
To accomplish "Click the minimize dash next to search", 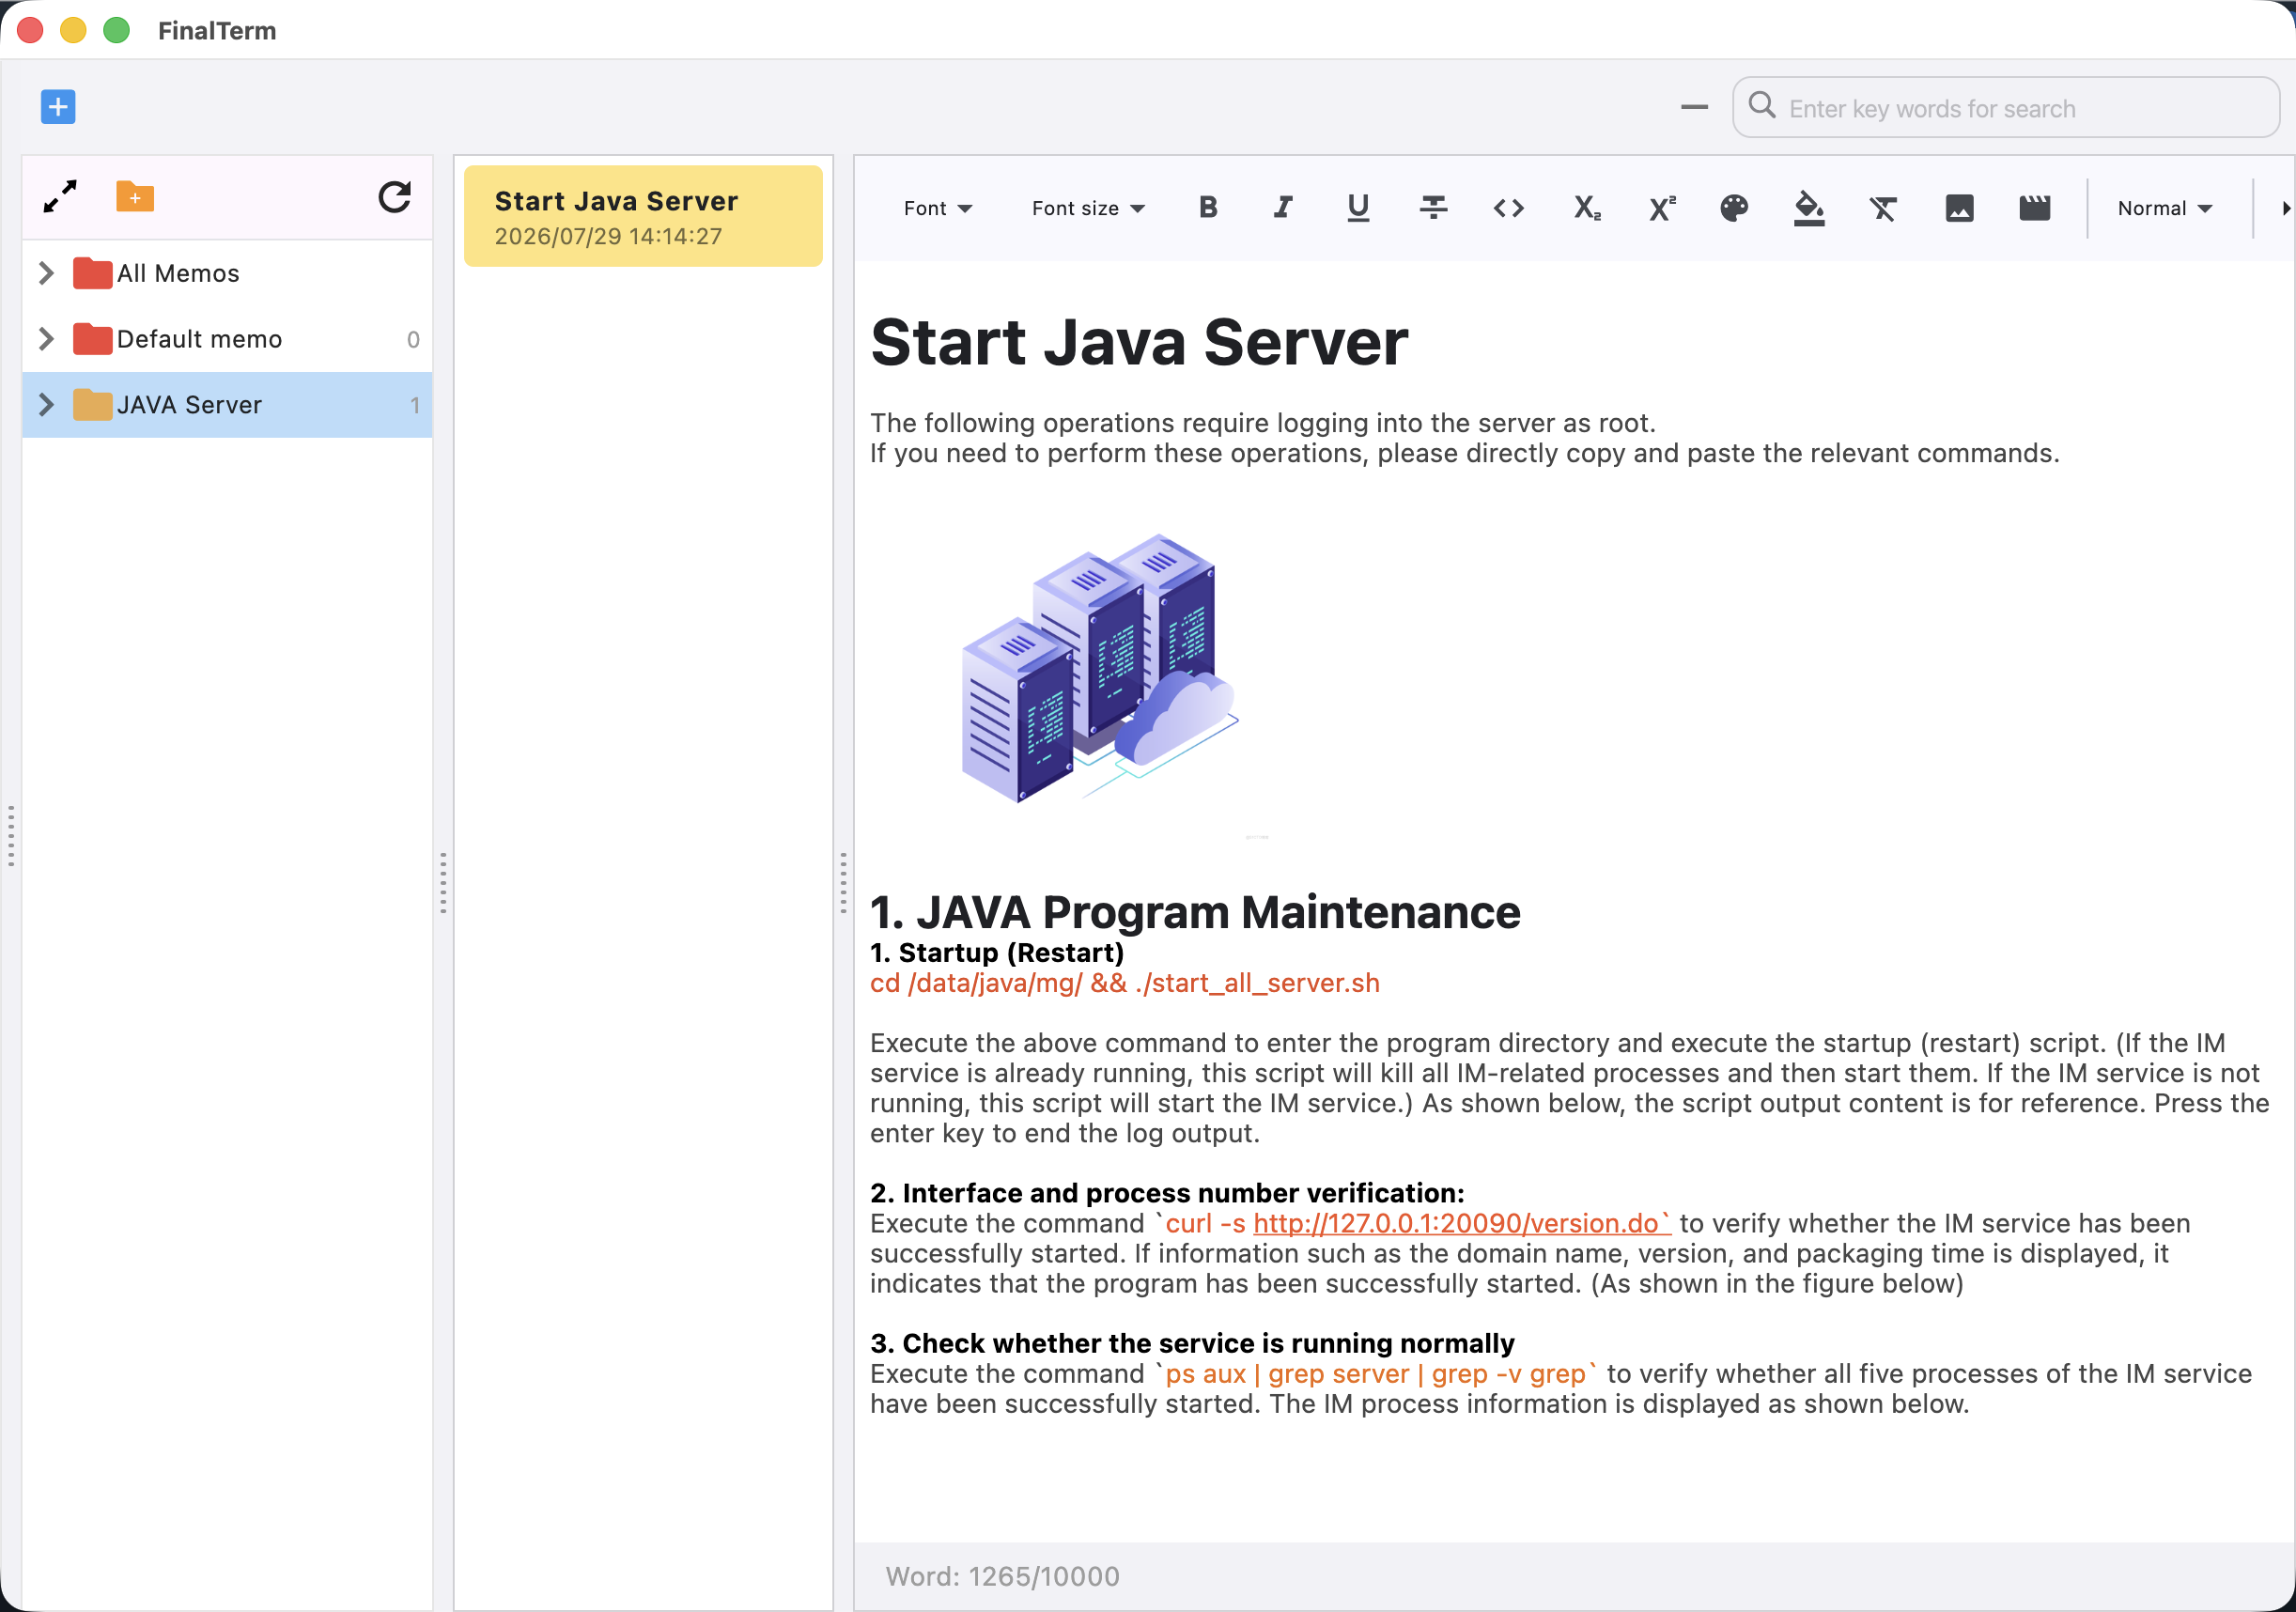I will coord(1694,107).
